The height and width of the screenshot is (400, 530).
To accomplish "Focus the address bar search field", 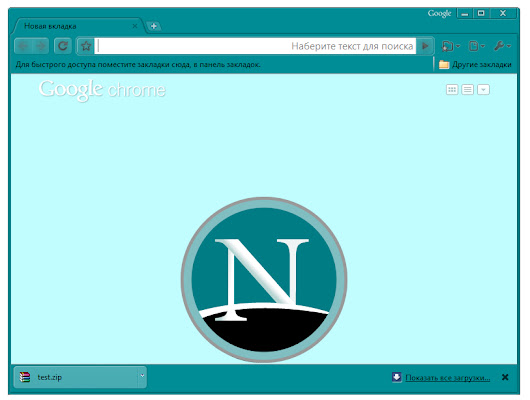I will (x=255, y=46).
